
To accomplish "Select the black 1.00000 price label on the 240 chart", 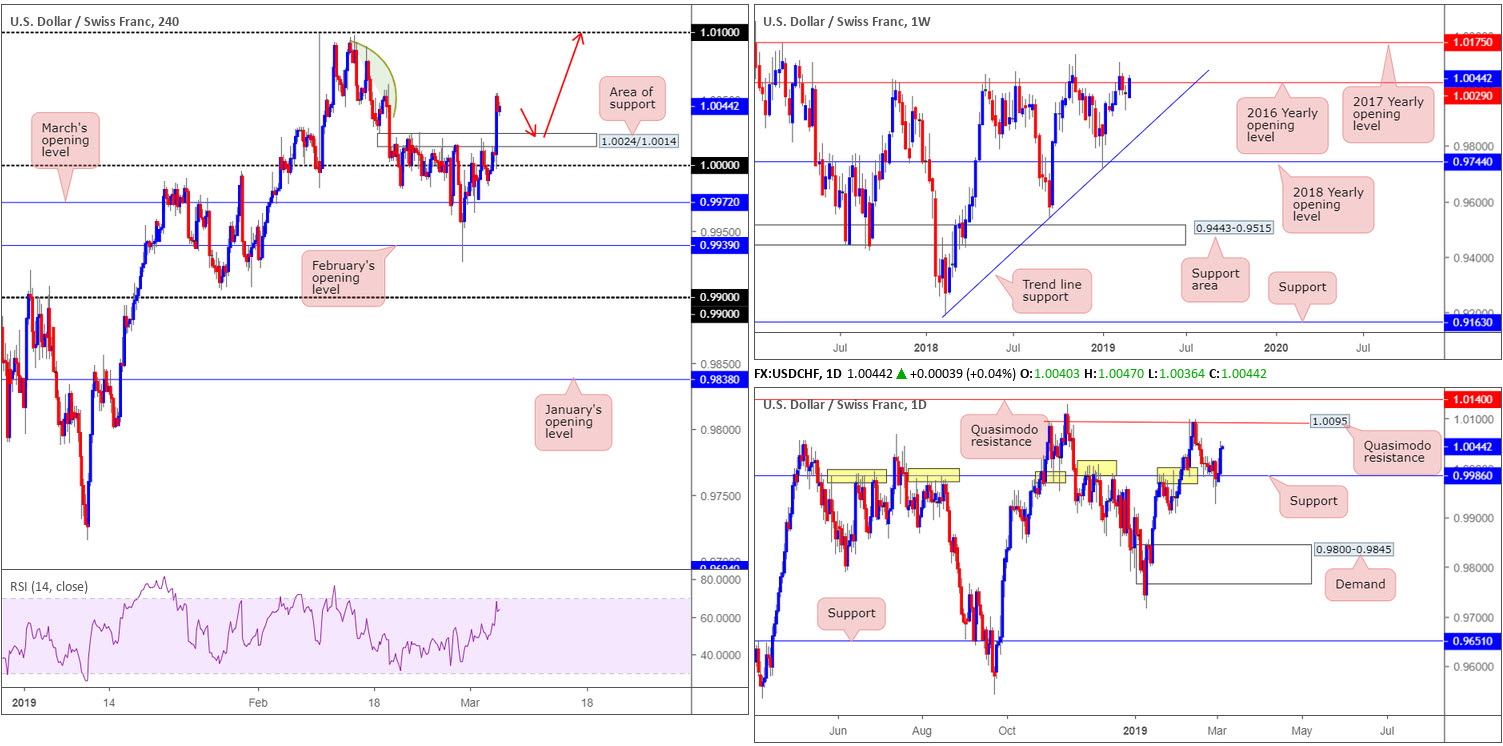I will point(719,165).
